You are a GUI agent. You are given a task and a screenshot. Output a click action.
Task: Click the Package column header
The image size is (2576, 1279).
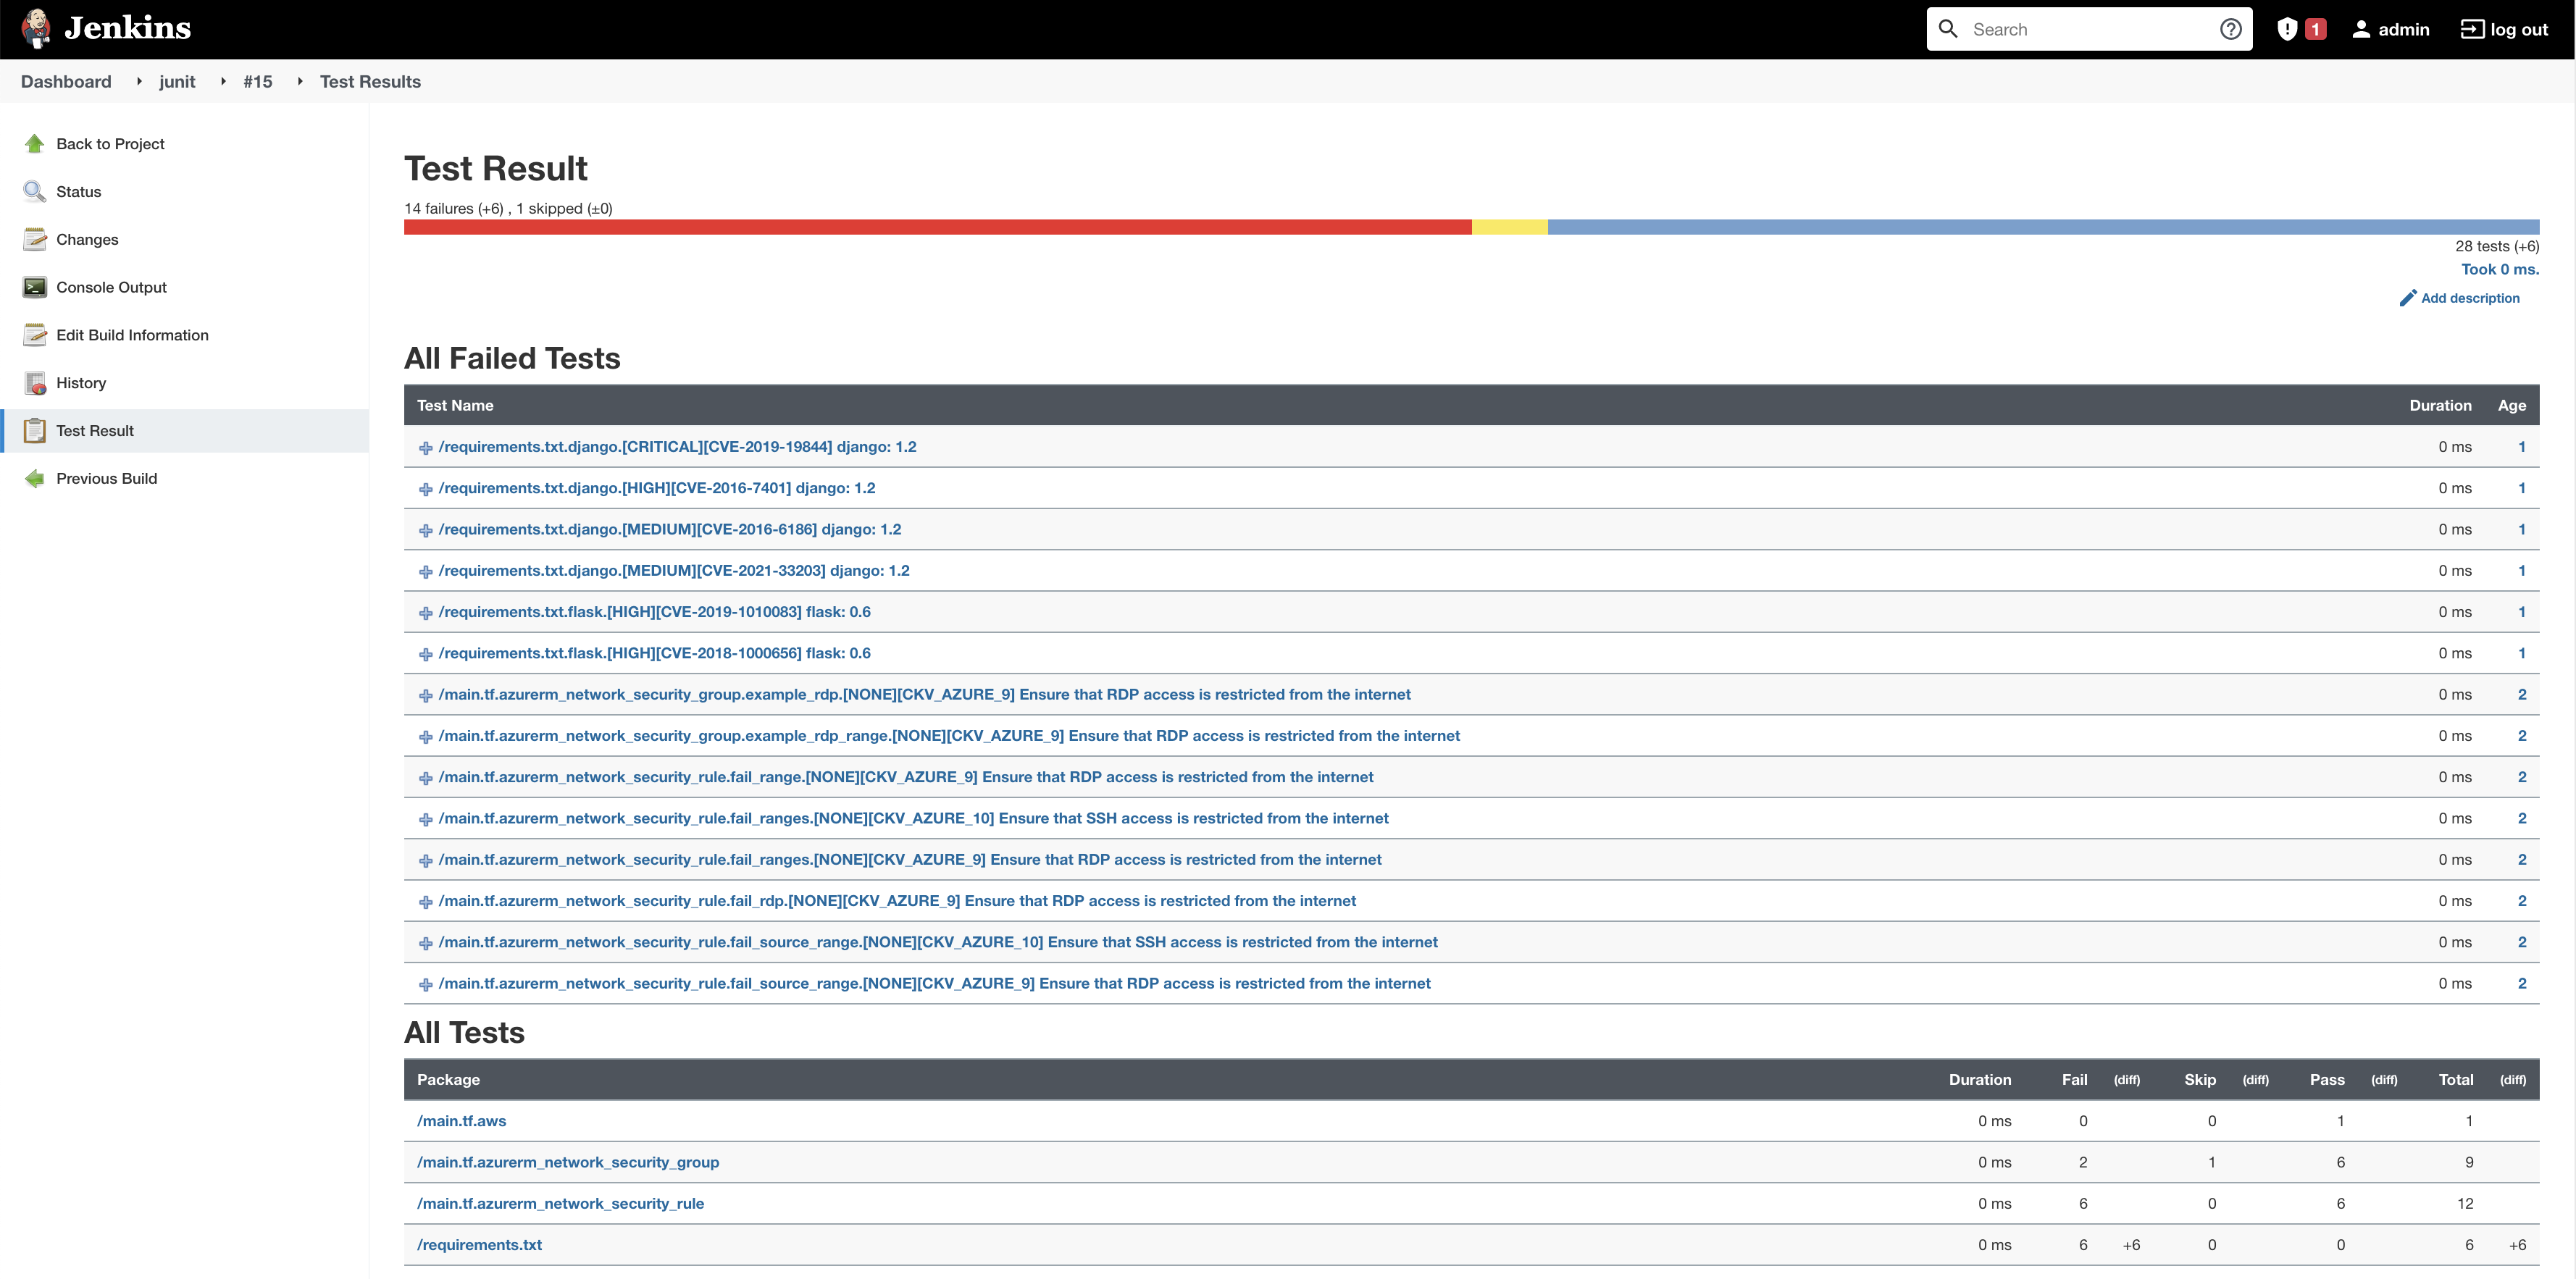(448, 1080)
